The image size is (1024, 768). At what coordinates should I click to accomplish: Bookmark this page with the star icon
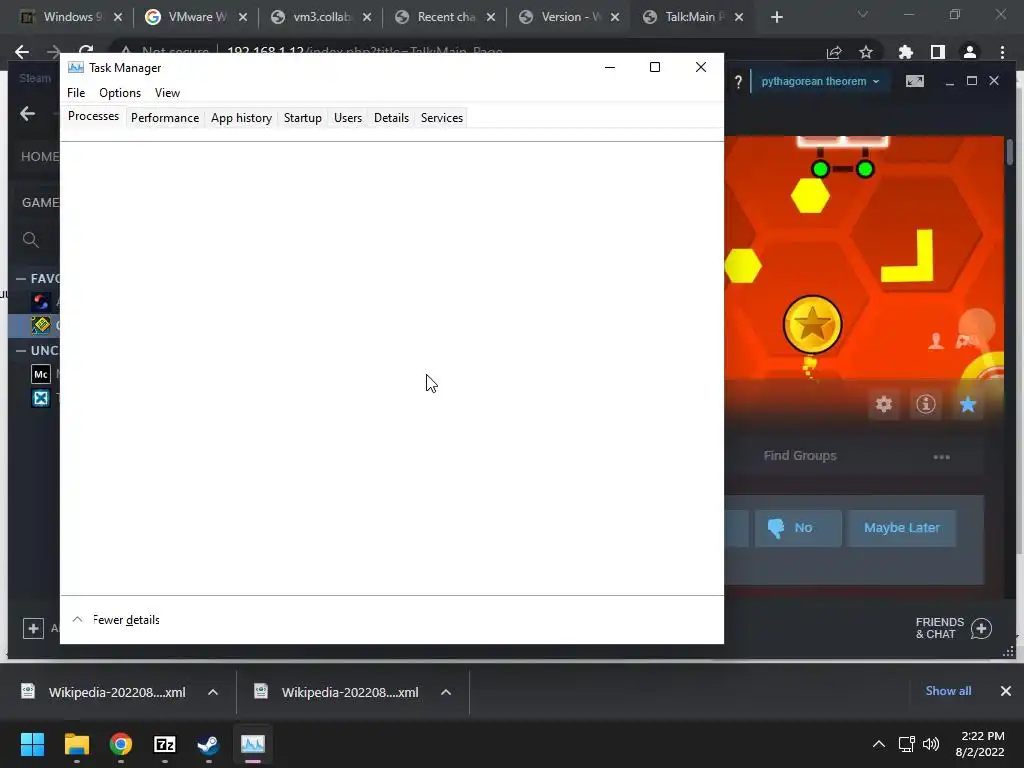866,52
